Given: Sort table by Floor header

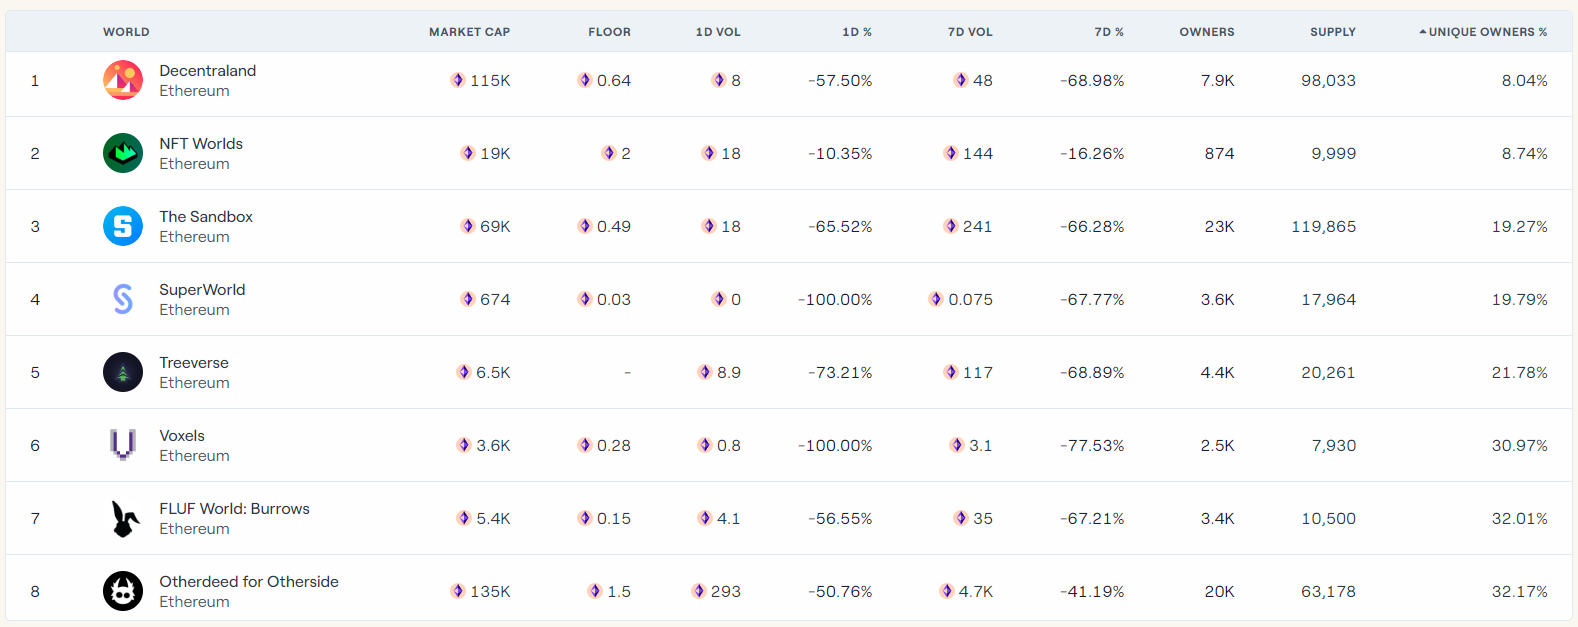Looking at the screenshot, I should click(x=609, y=32).
